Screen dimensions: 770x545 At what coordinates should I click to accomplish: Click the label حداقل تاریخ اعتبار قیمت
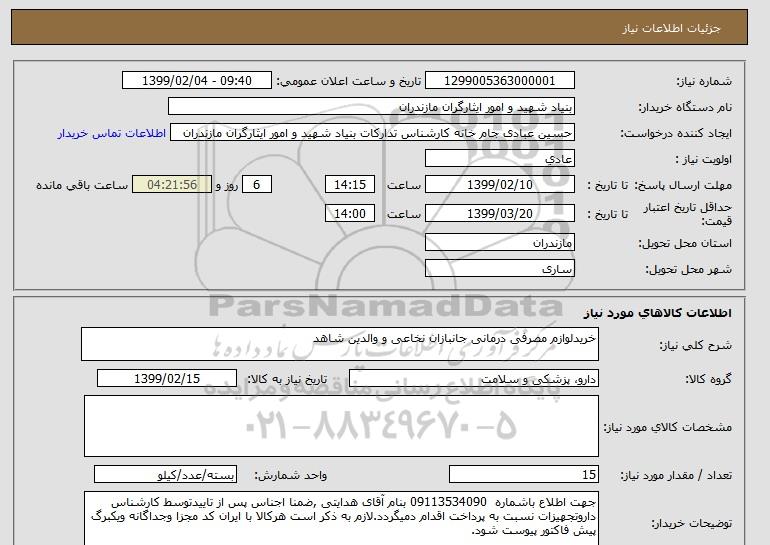click(x=688, y=215)
